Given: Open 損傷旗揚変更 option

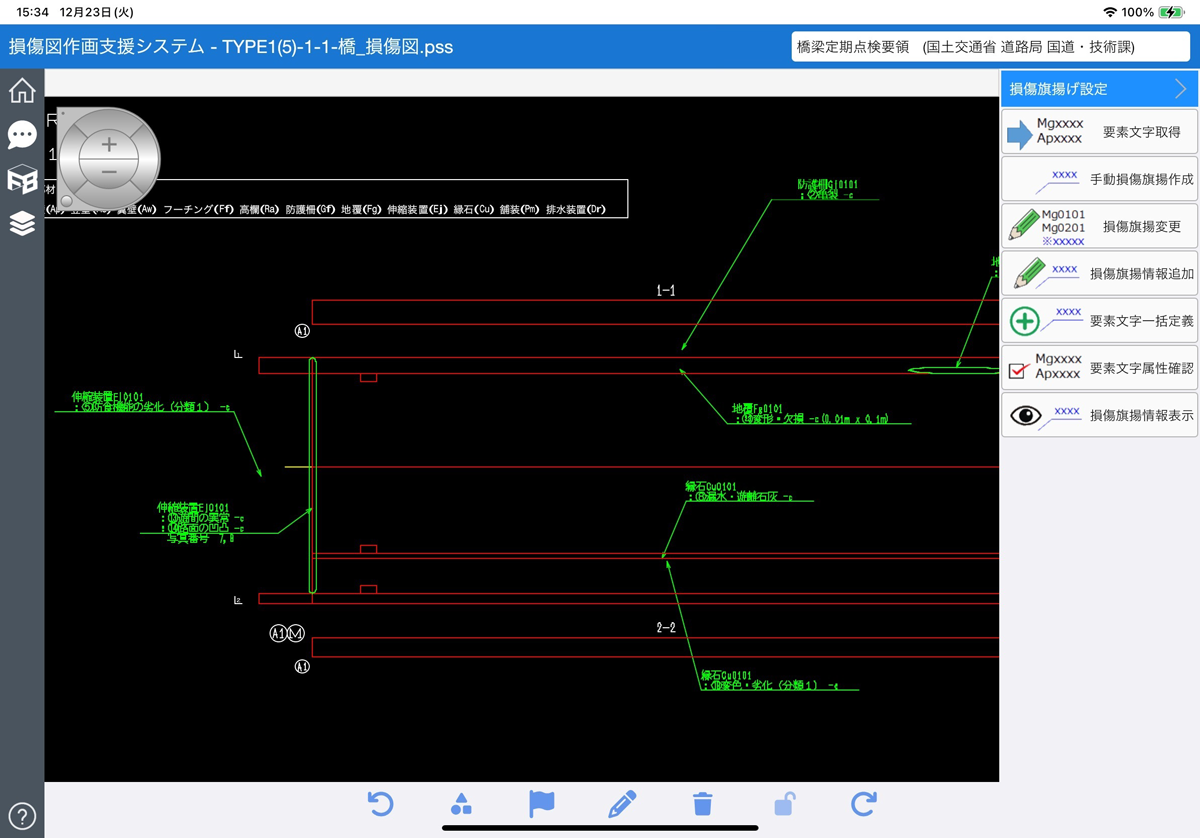Looking at the screenshot, I should click(x=1099, y=227).
